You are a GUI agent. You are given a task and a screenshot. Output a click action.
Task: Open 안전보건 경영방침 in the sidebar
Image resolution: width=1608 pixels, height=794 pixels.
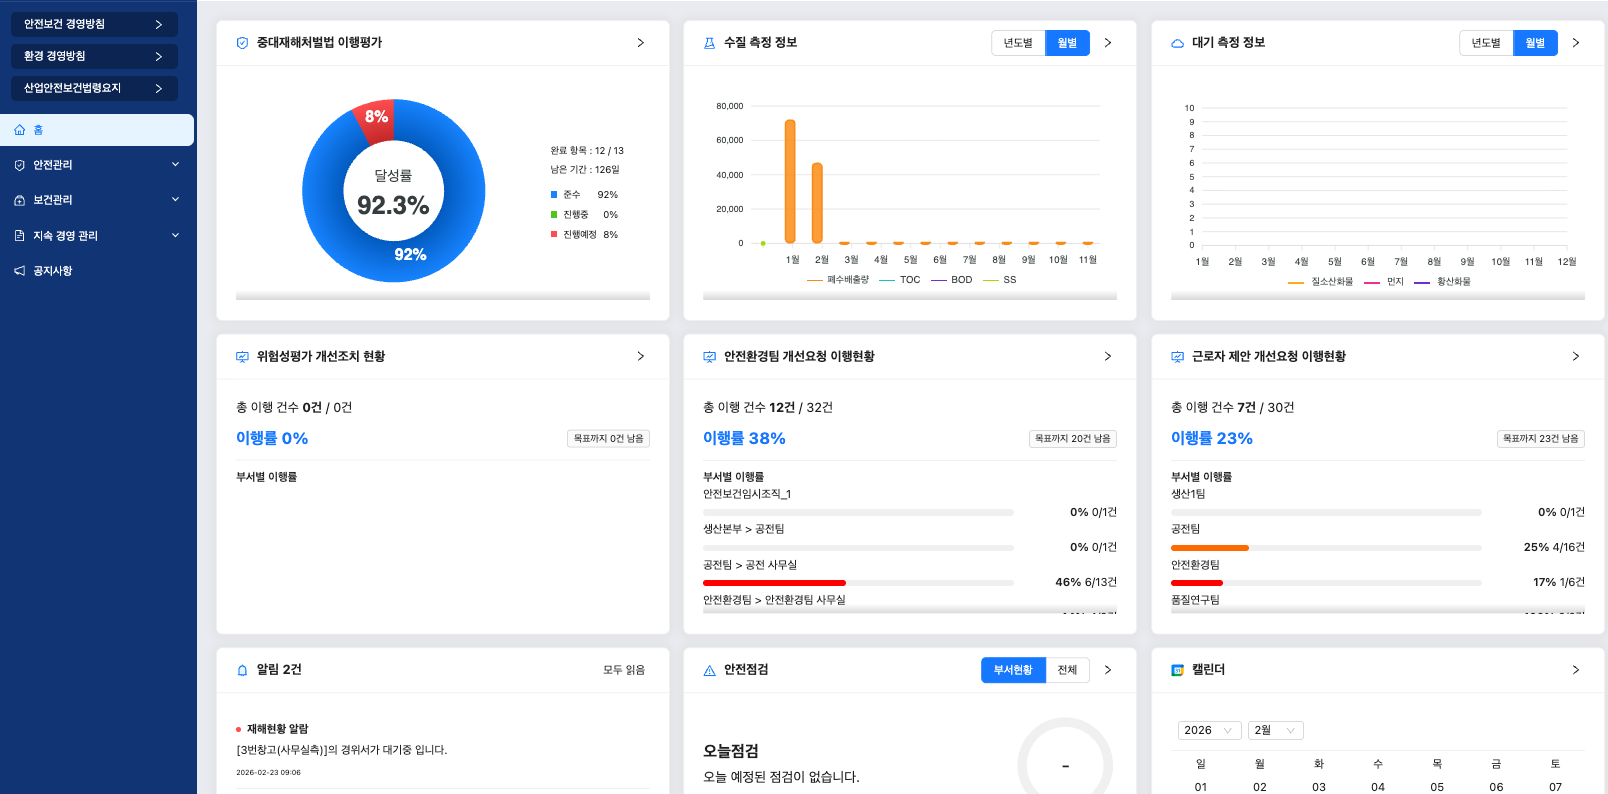coord(94,24)
